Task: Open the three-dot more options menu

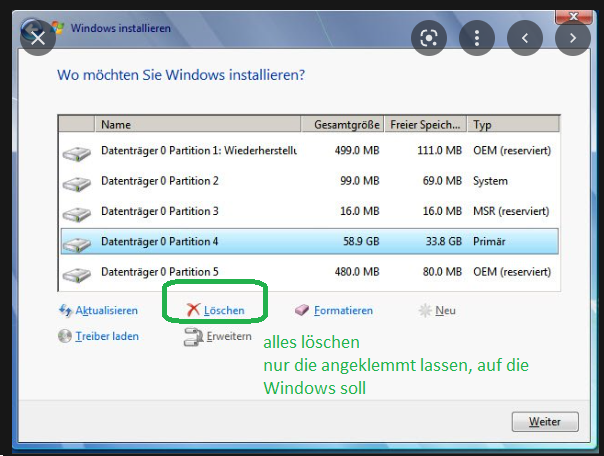Action: [477, 38]
